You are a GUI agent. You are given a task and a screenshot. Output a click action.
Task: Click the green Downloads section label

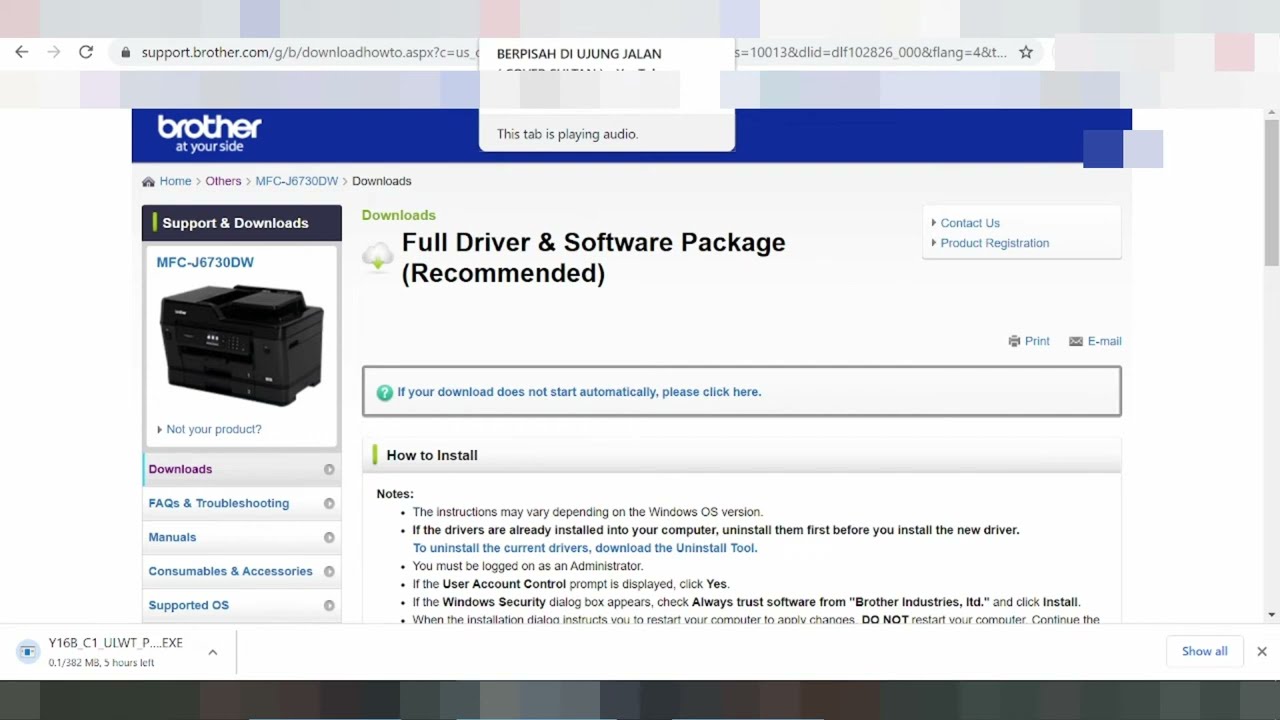[x=399, y=215]
